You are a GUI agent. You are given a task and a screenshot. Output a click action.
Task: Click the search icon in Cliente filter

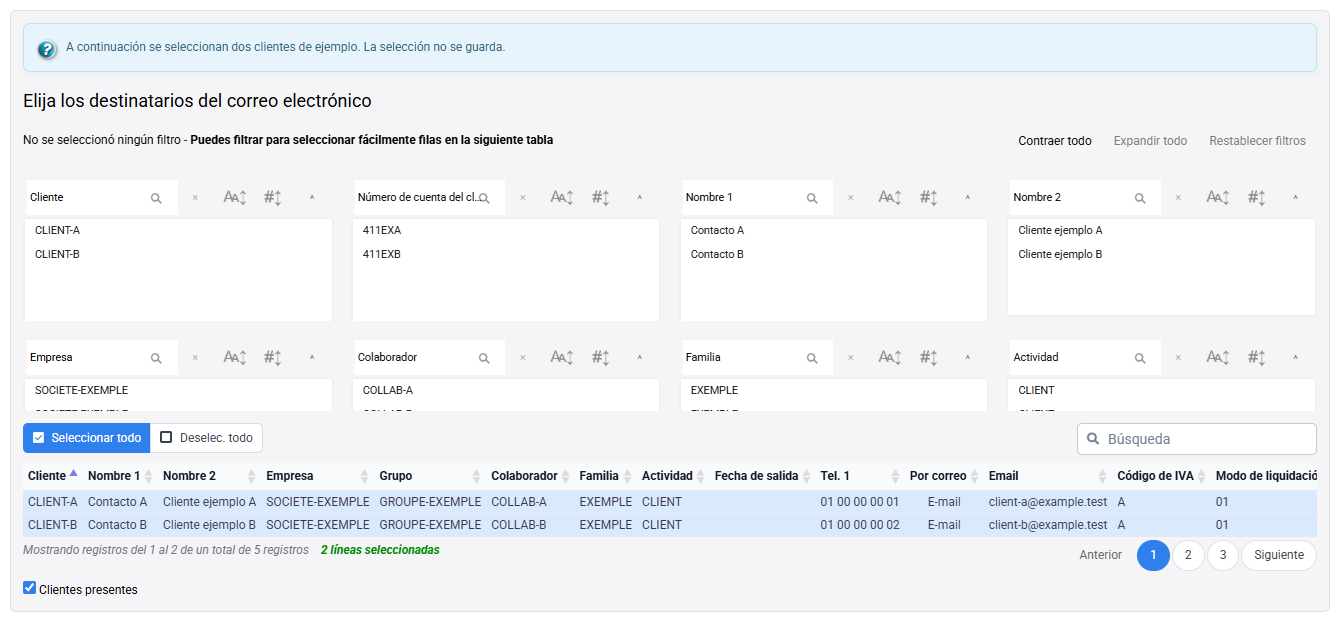156,198
